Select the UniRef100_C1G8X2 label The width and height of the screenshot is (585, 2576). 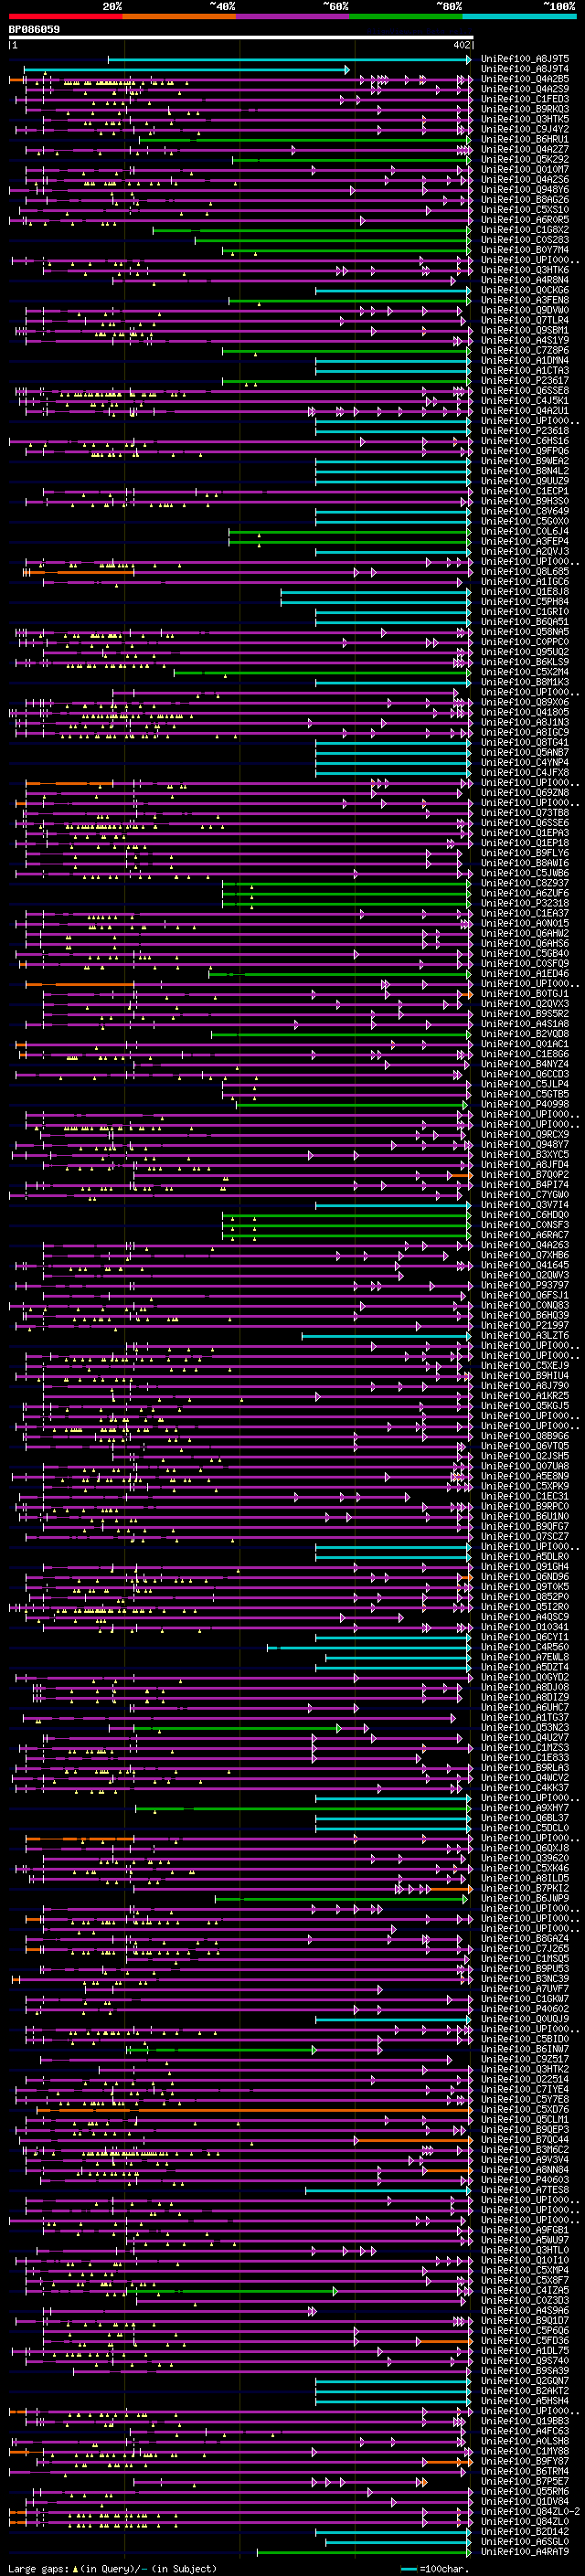click(524, 230)
